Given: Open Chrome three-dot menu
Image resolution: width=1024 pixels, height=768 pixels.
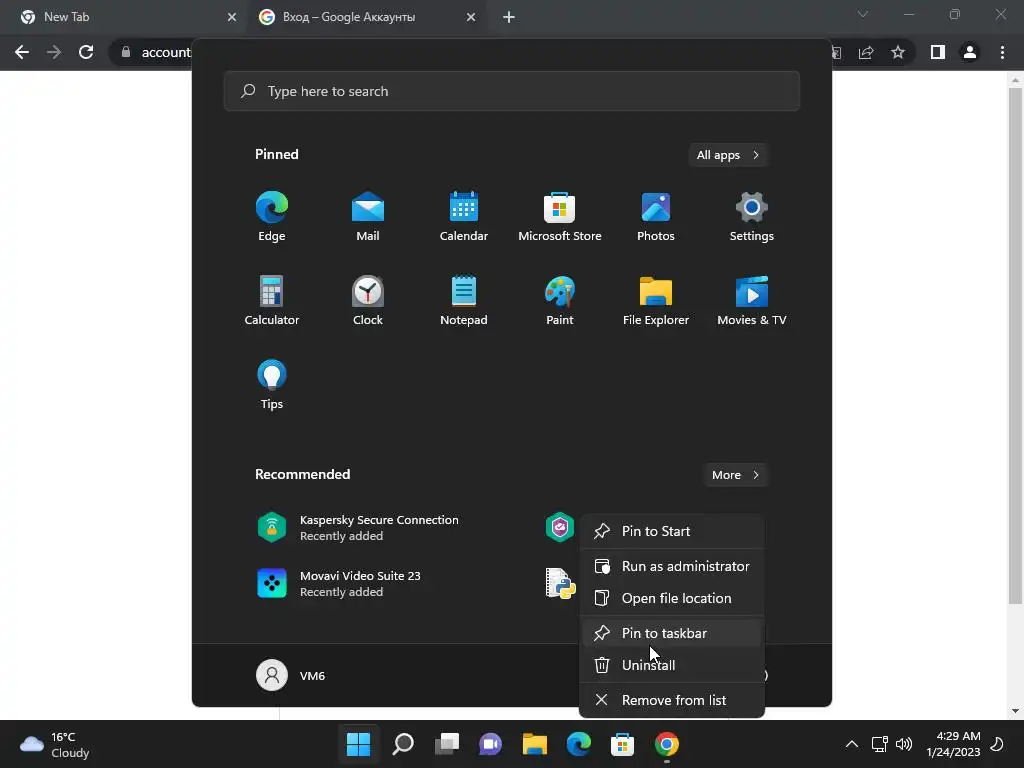Looking at the screenshot, I should coord(1002,52).
